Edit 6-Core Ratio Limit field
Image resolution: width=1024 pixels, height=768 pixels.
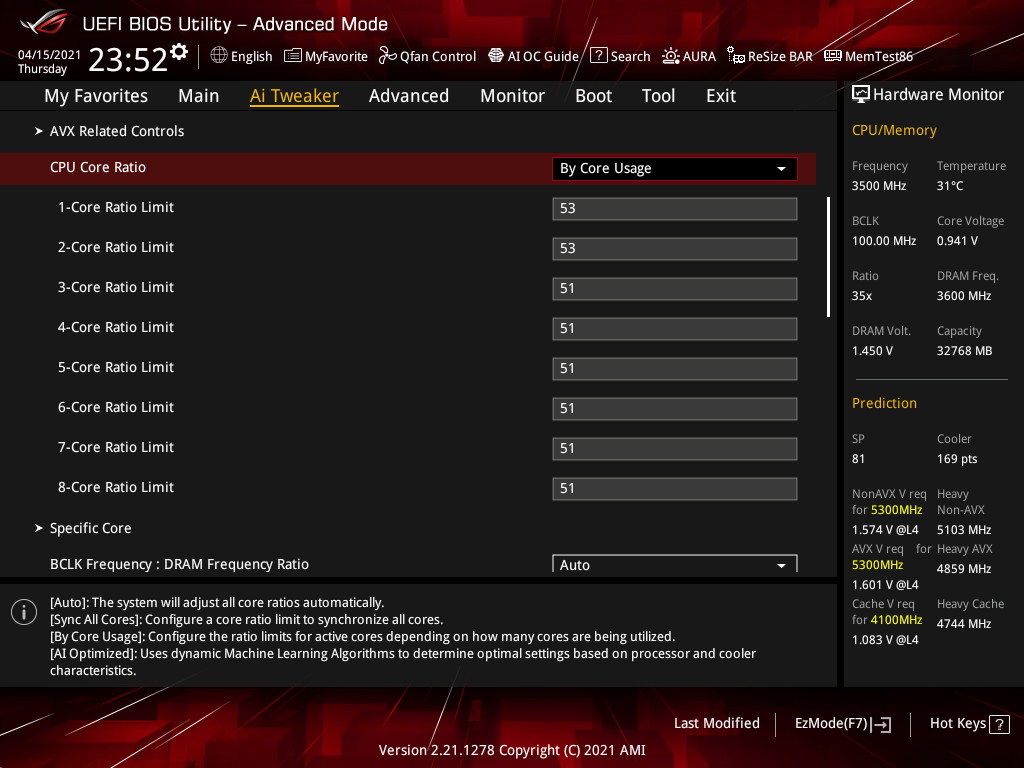click(674, 408)
